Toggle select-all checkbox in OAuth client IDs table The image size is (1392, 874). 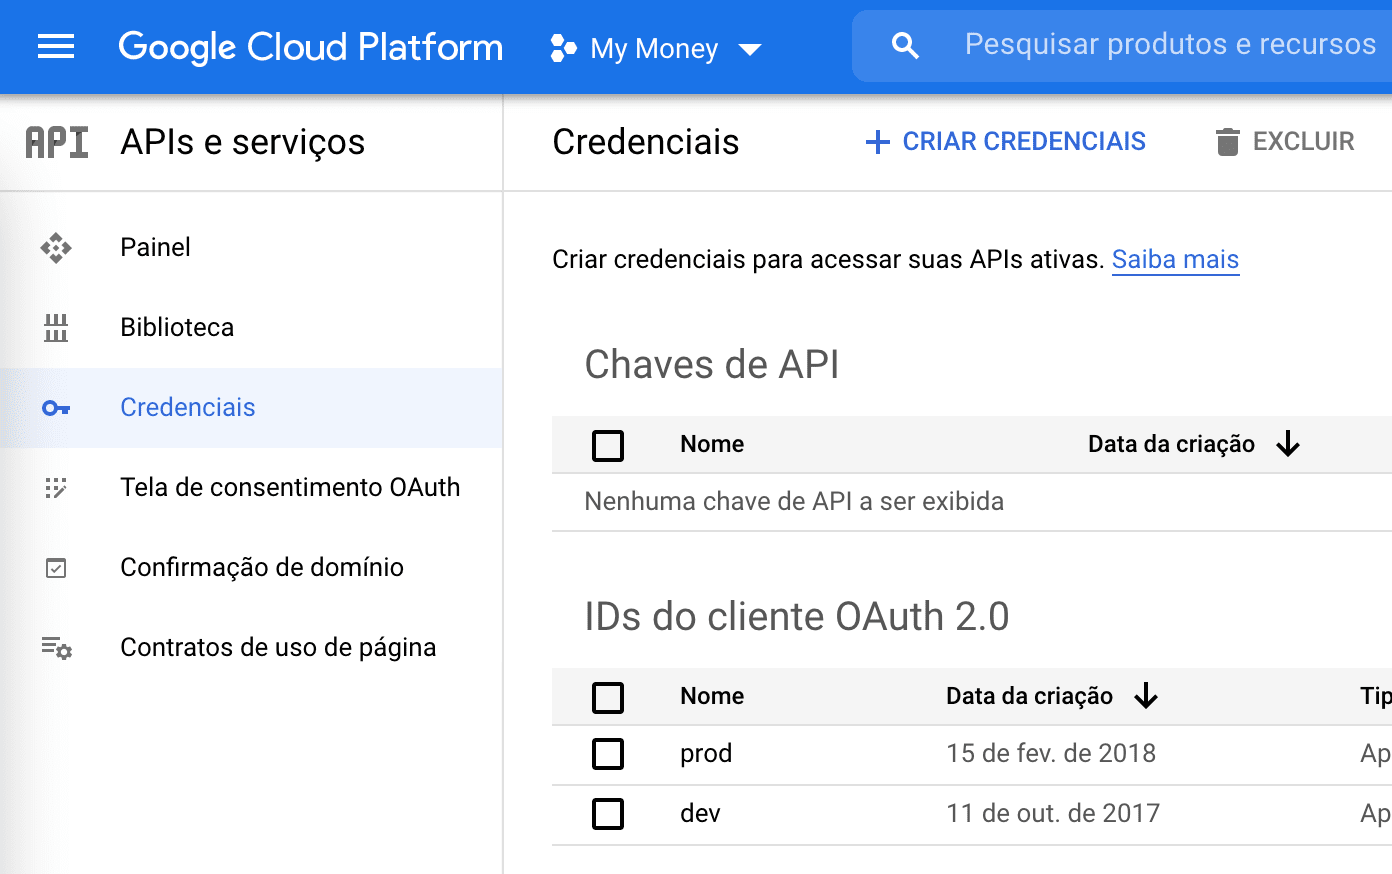click(x=608, y=697)
